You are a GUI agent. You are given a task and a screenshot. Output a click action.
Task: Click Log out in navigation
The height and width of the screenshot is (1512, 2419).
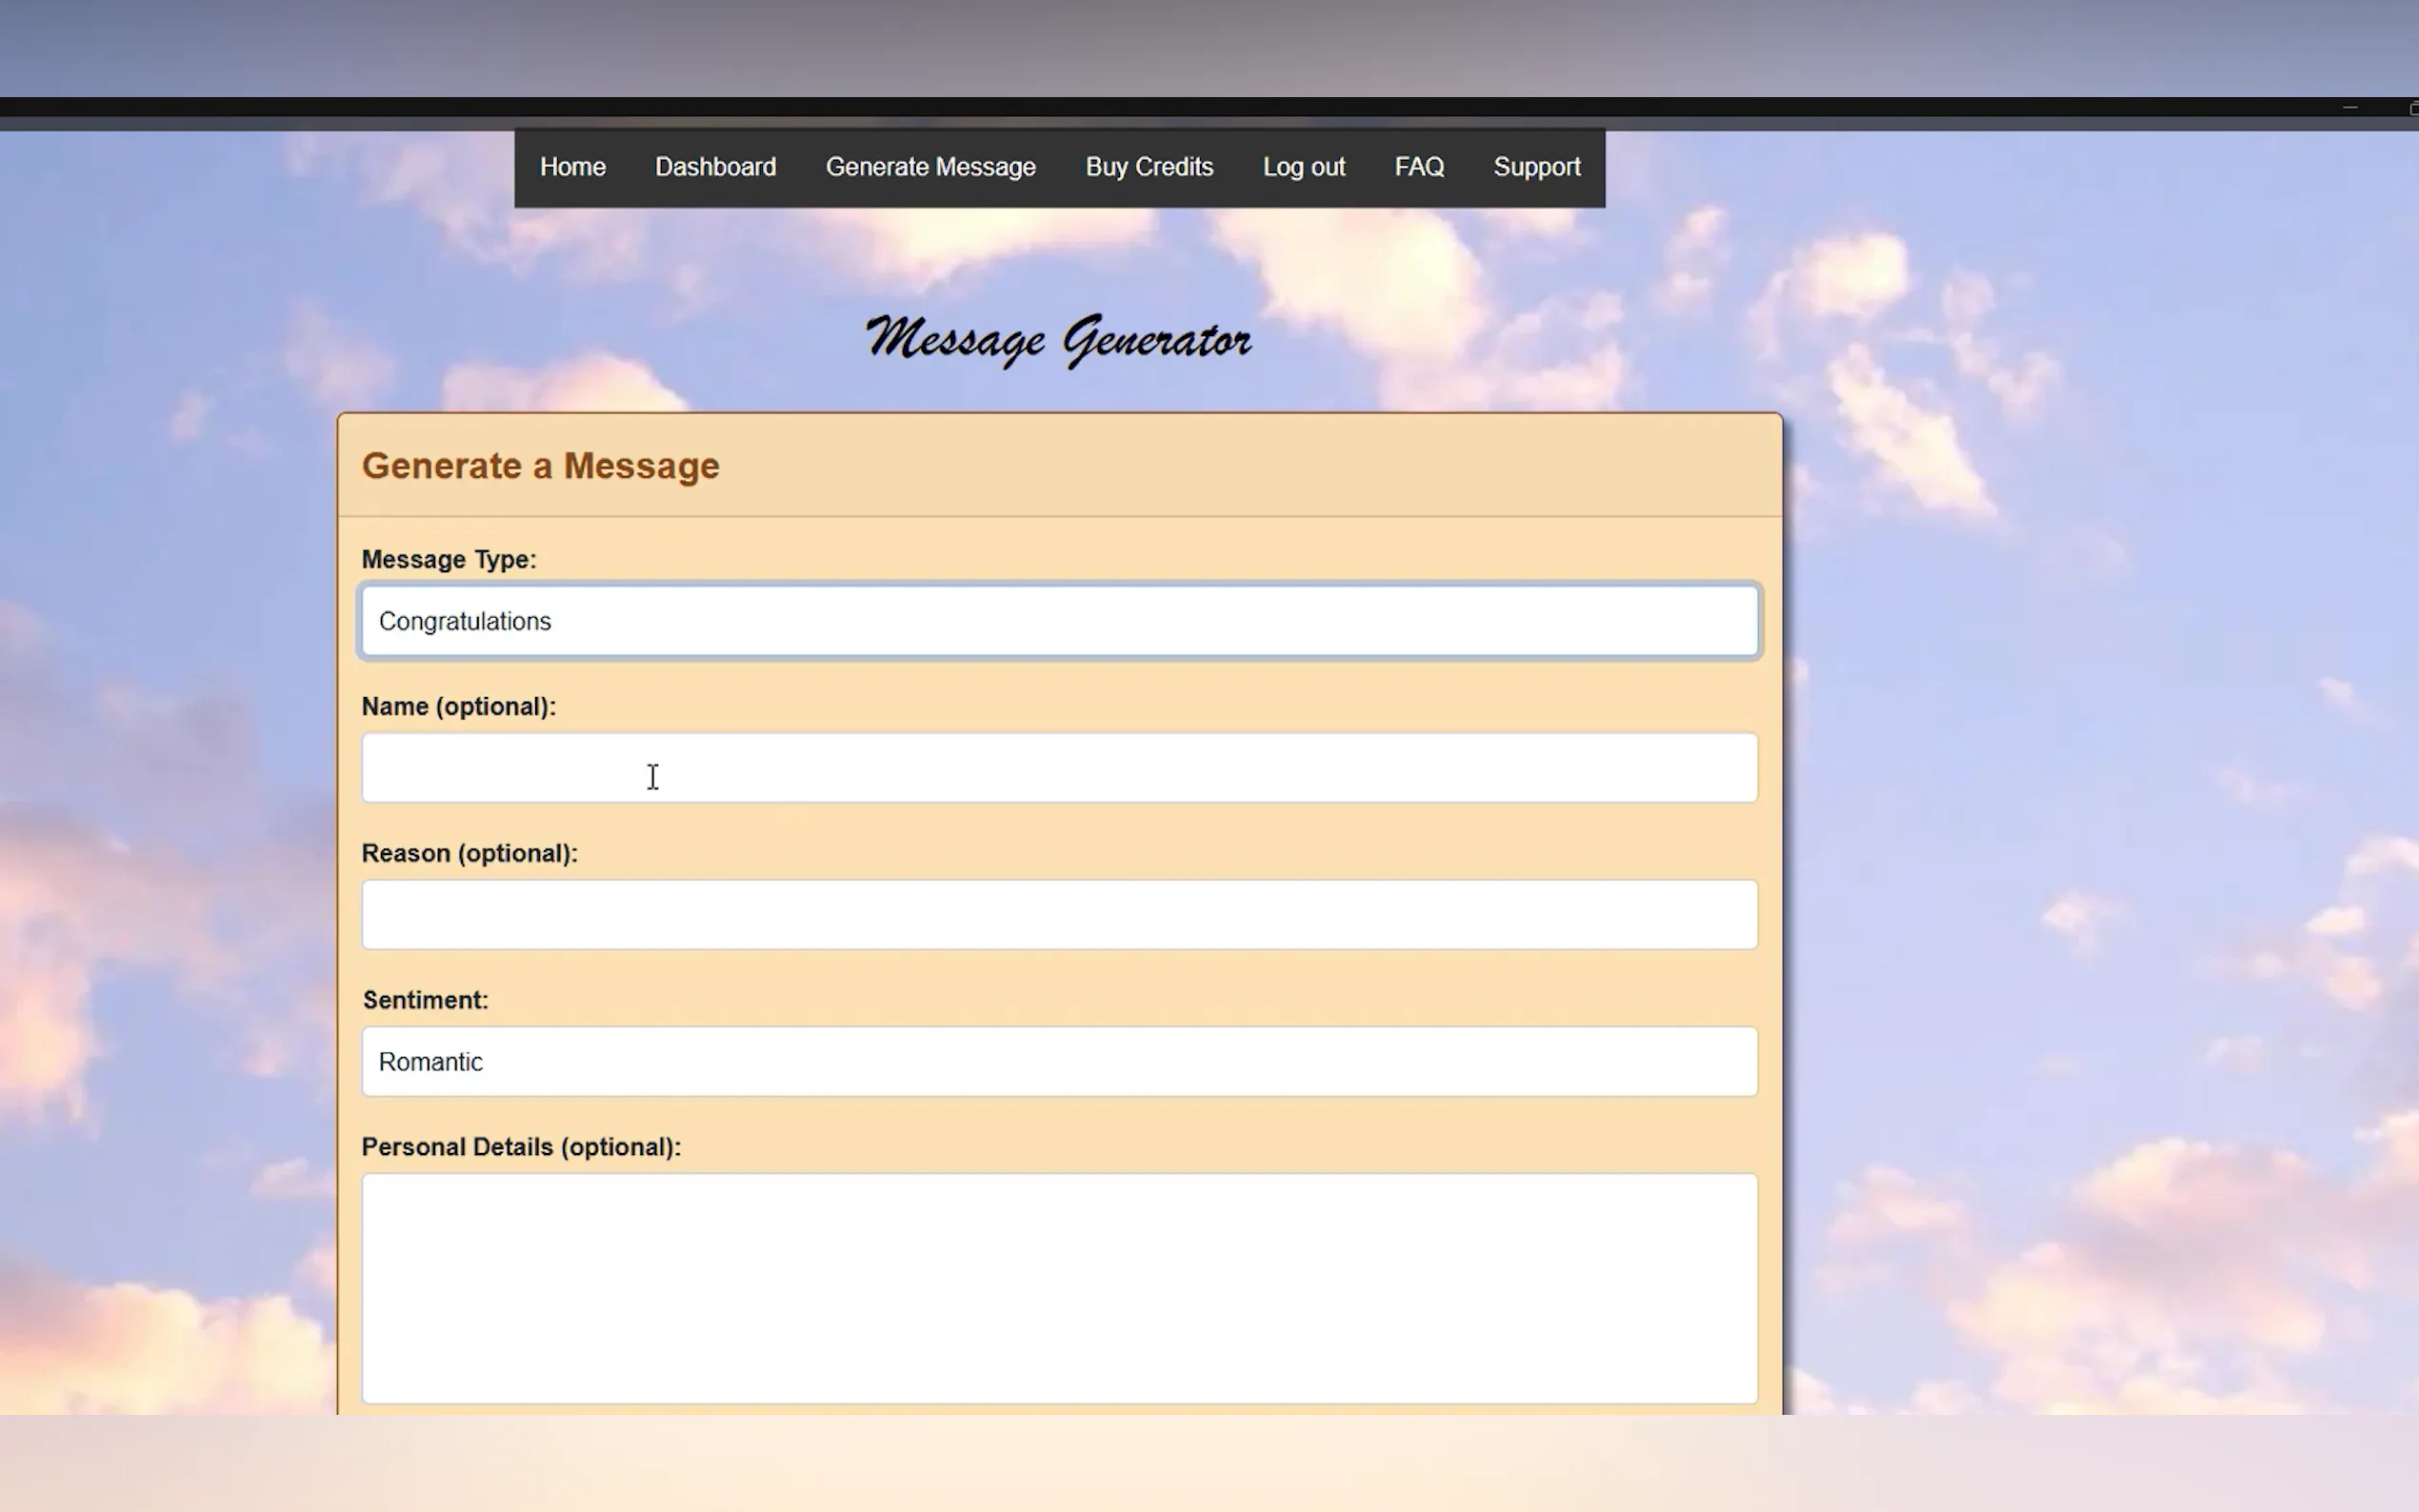1303,167
